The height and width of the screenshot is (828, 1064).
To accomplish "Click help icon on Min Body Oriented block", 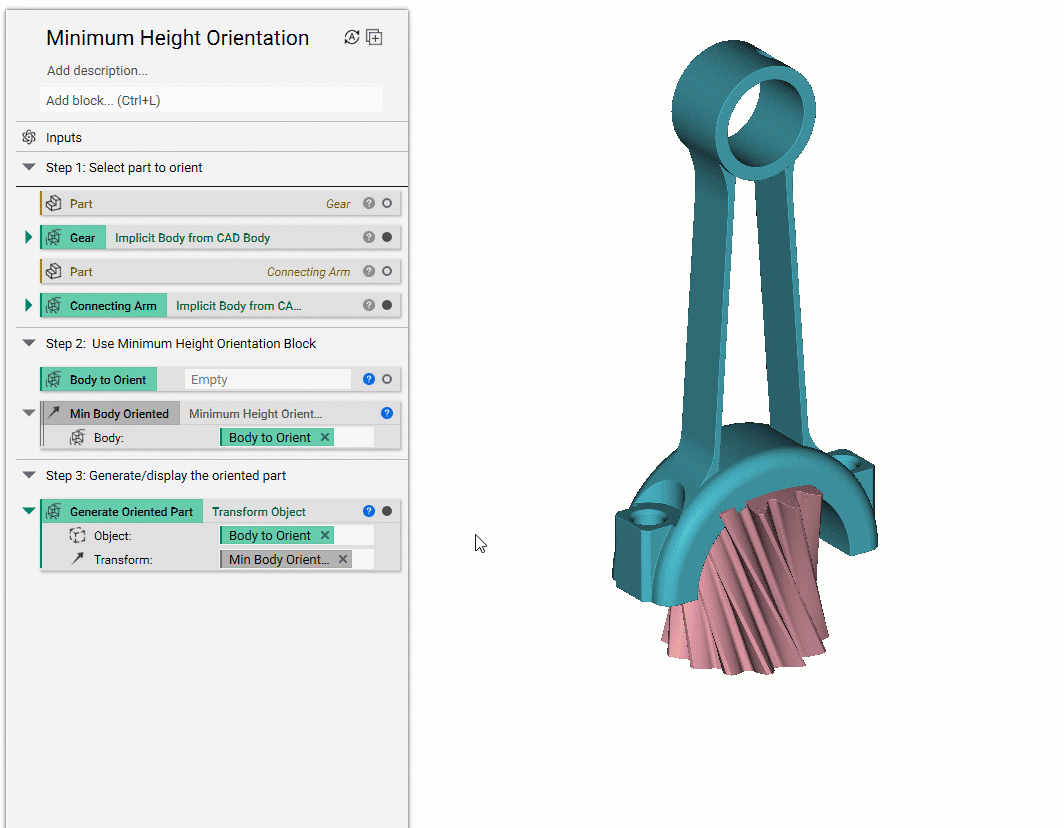I will [387, 413].
